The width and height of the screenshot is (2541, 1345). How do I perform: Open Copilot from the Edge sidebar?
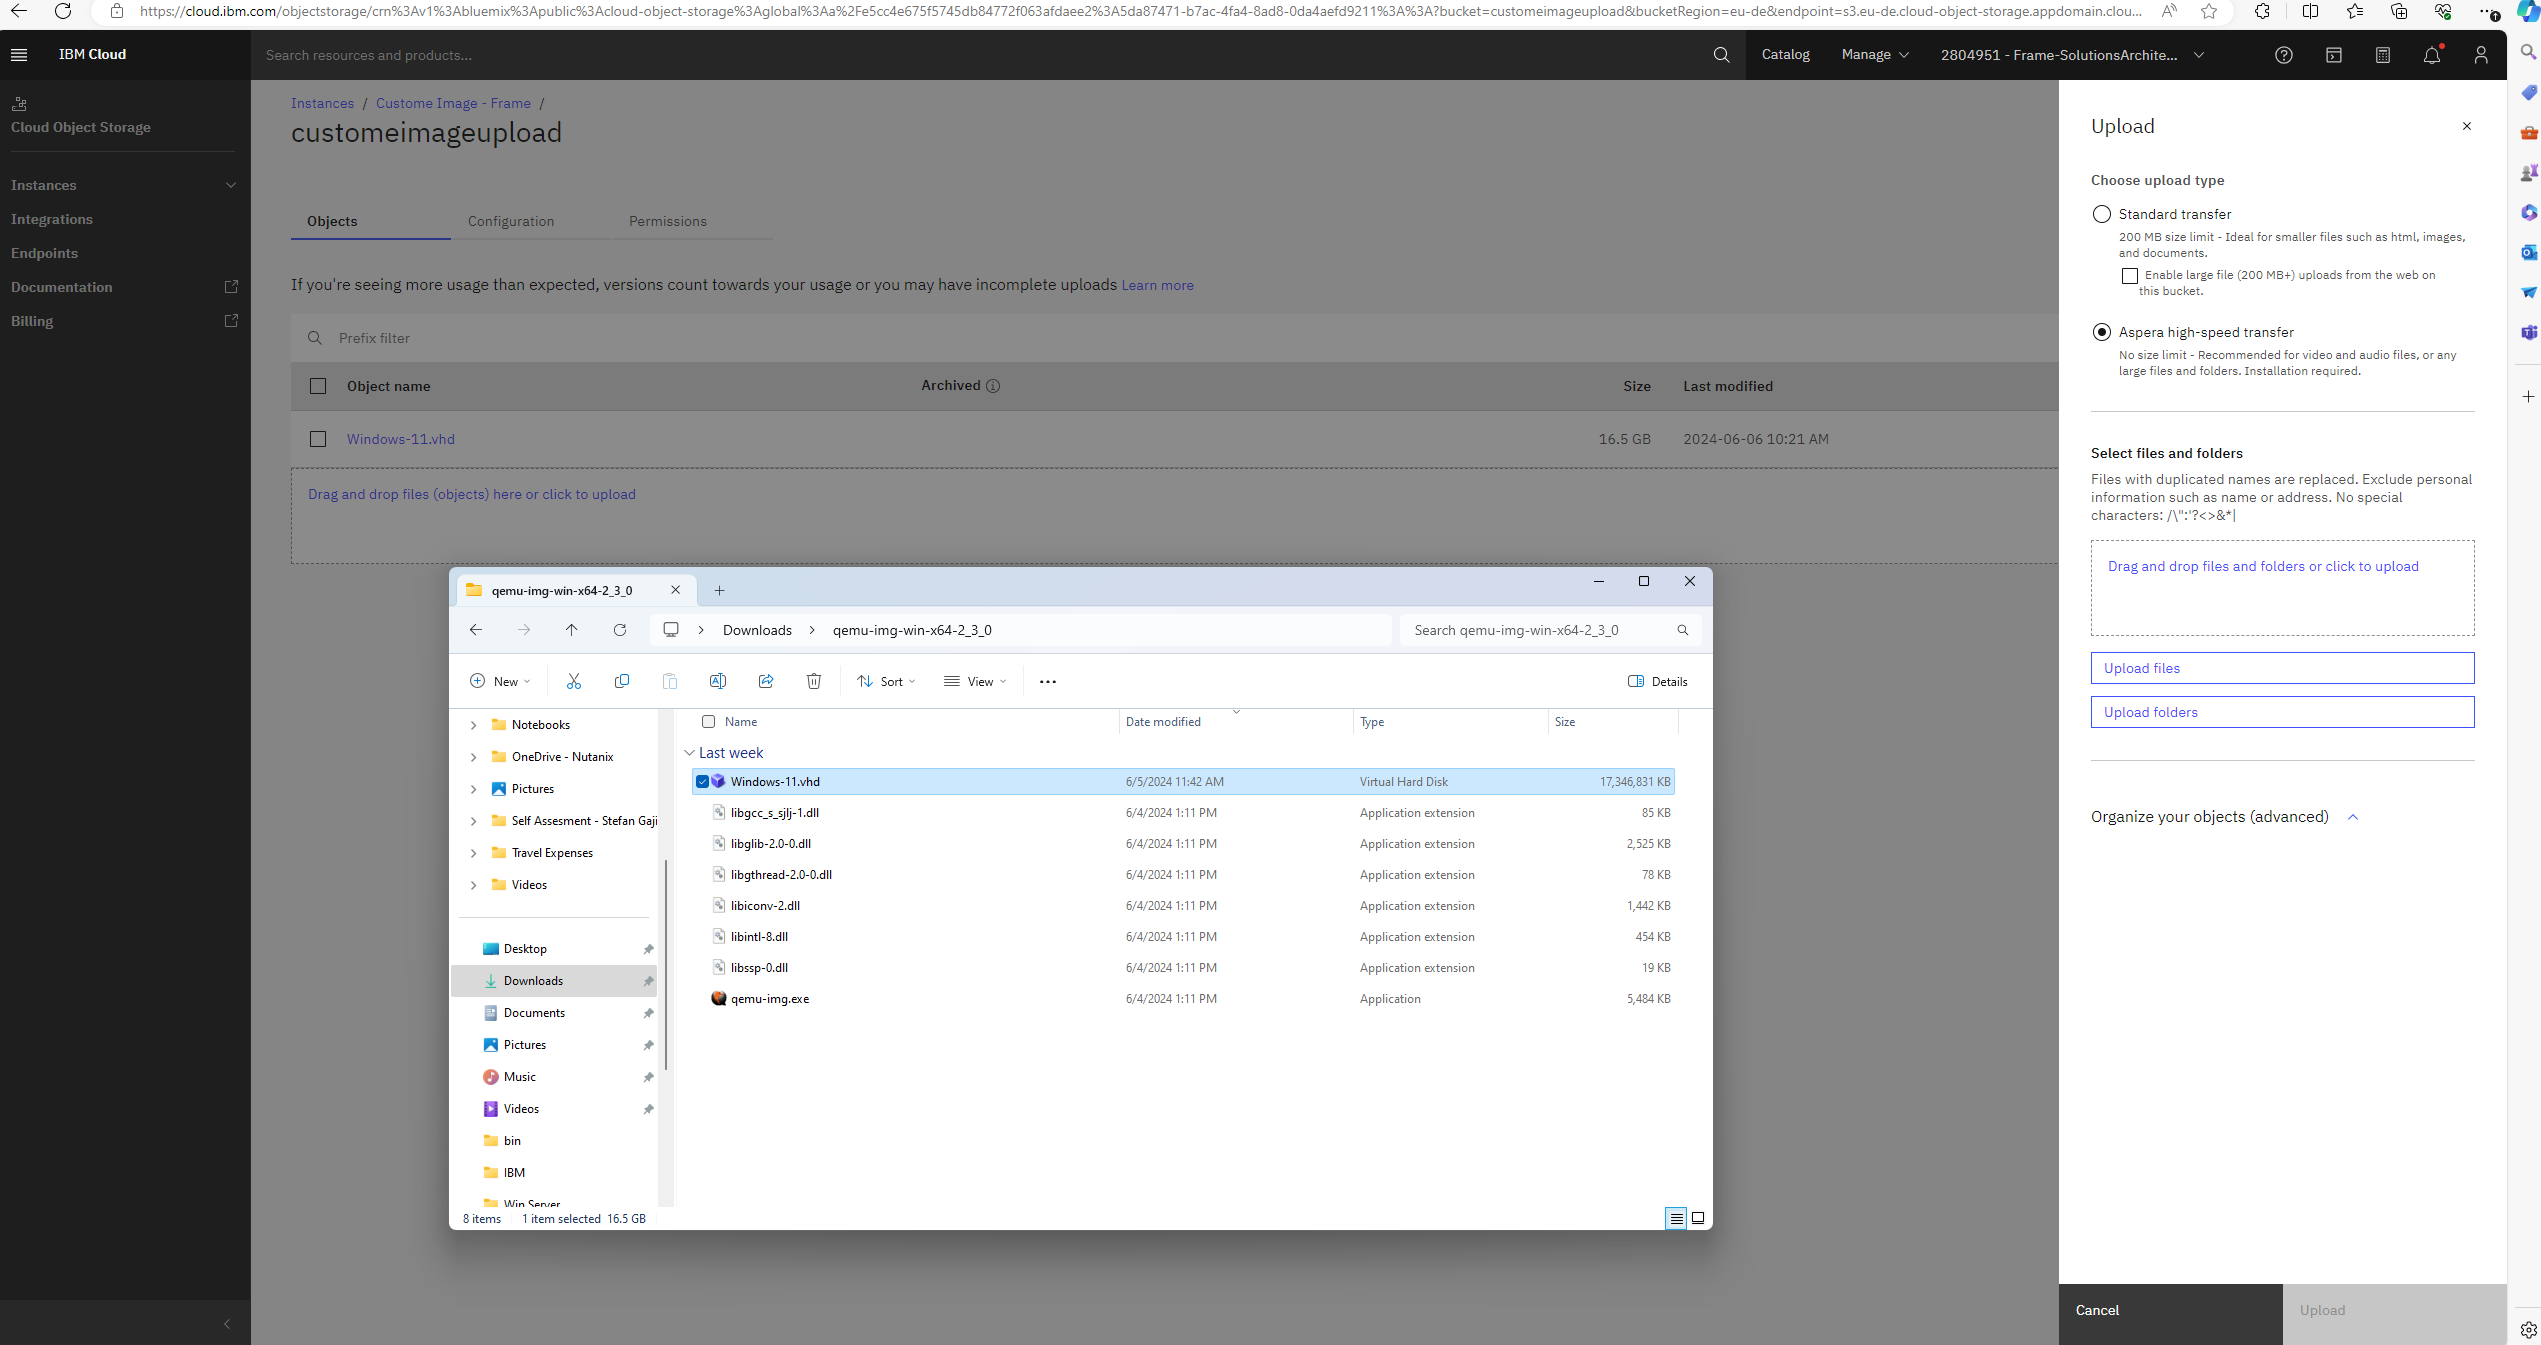tap(2528, 13)
